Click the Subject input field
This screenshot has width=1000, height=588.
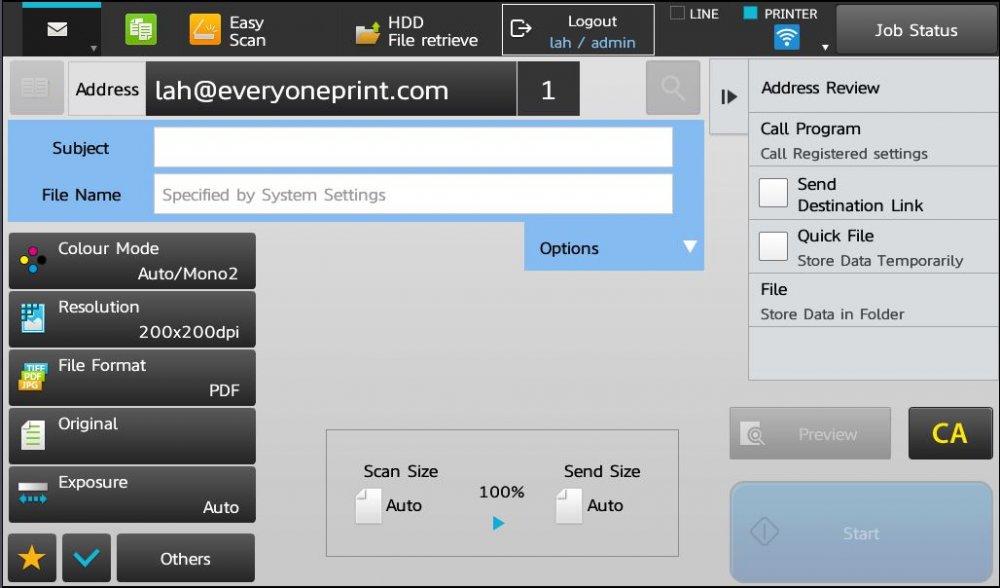click(x=412, y=147)
